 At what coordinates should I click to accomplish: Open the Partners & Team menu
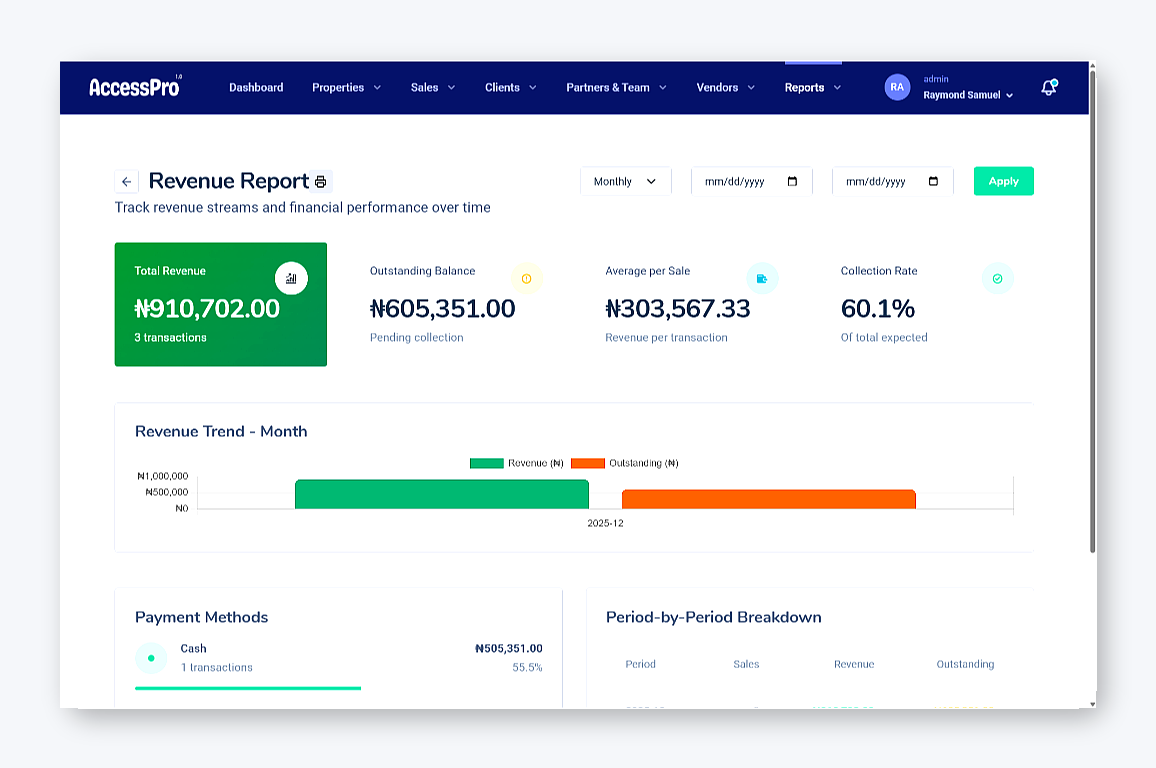[x=616, y=88]
